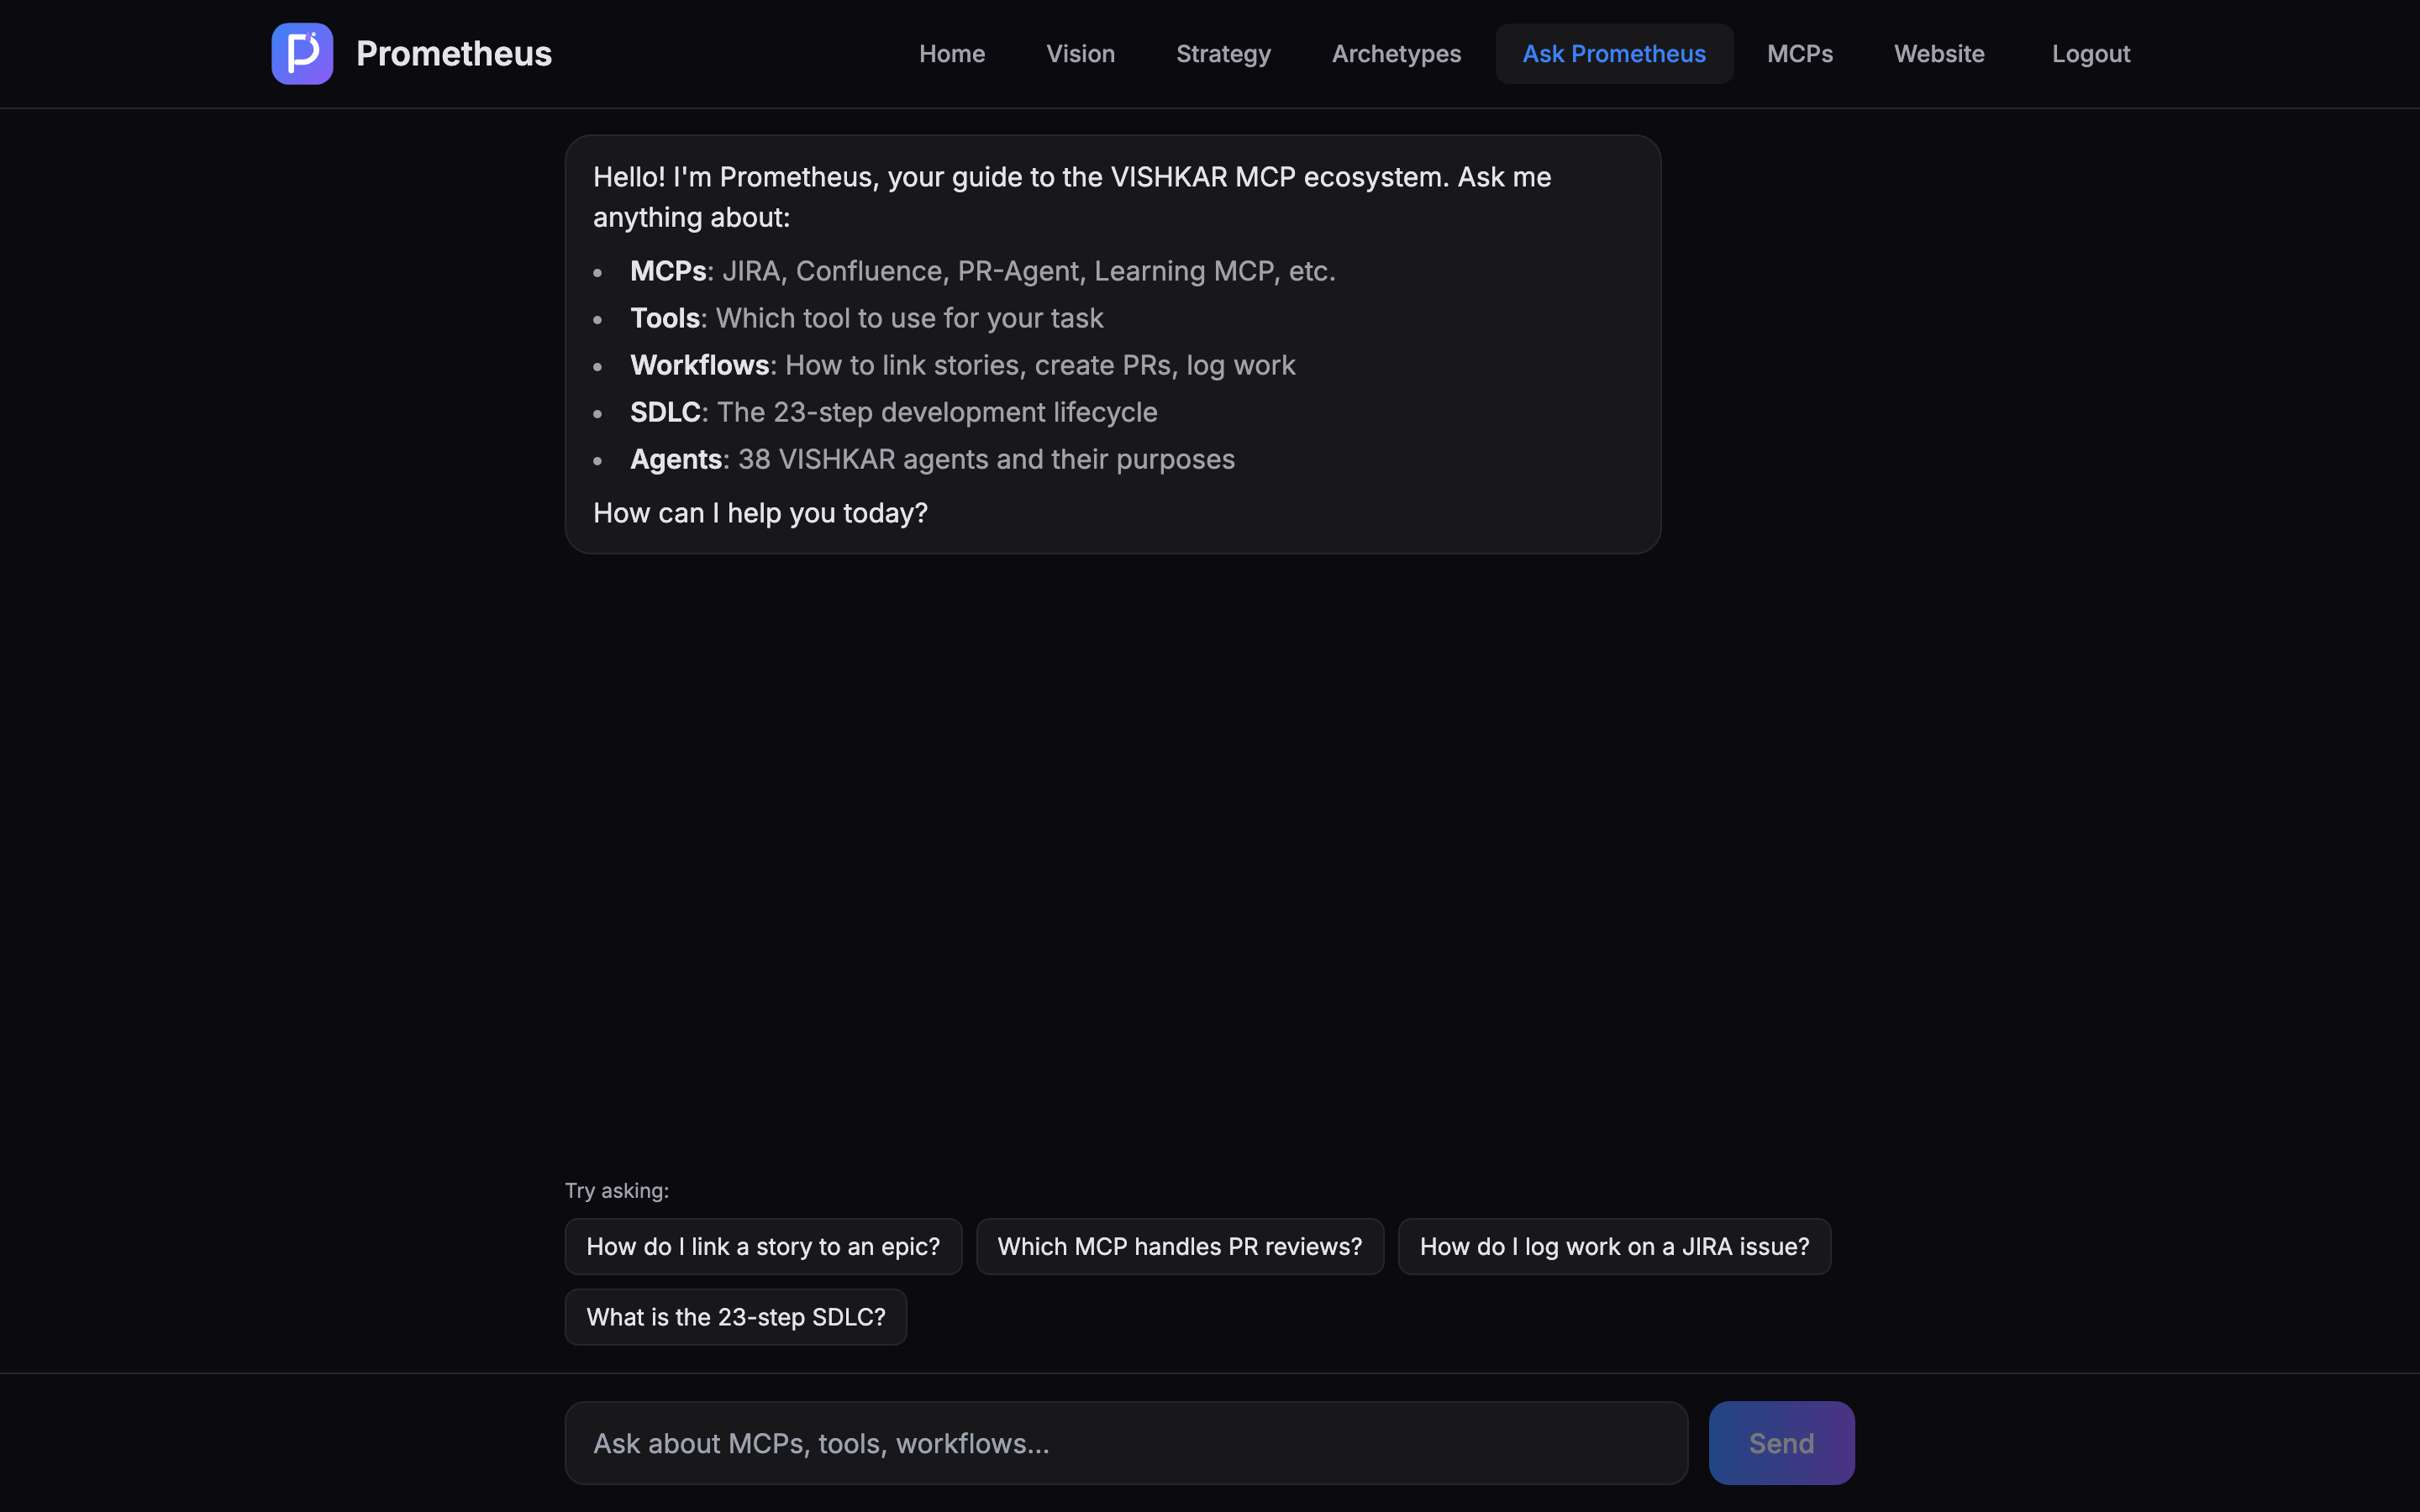Click the Send button
The width and height of the screenshot is (2420, 1512).
pos(1781,1442)
